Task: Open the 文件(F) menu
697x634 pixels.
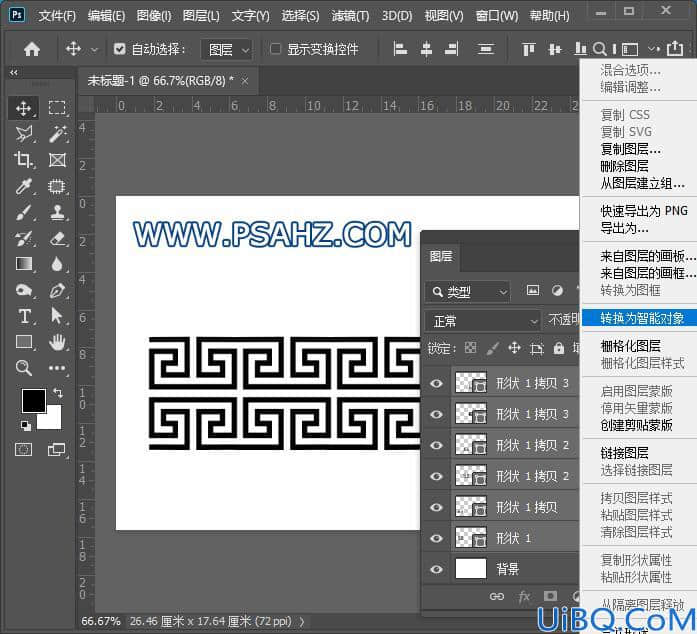Action: pos(56,16)
